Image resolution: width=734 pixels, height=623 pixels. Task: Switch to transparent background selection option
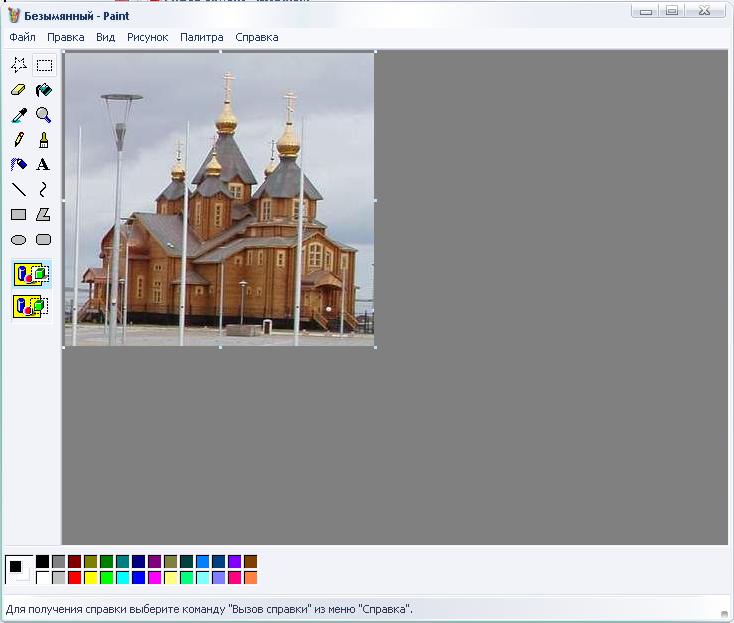tap(32, 306)
